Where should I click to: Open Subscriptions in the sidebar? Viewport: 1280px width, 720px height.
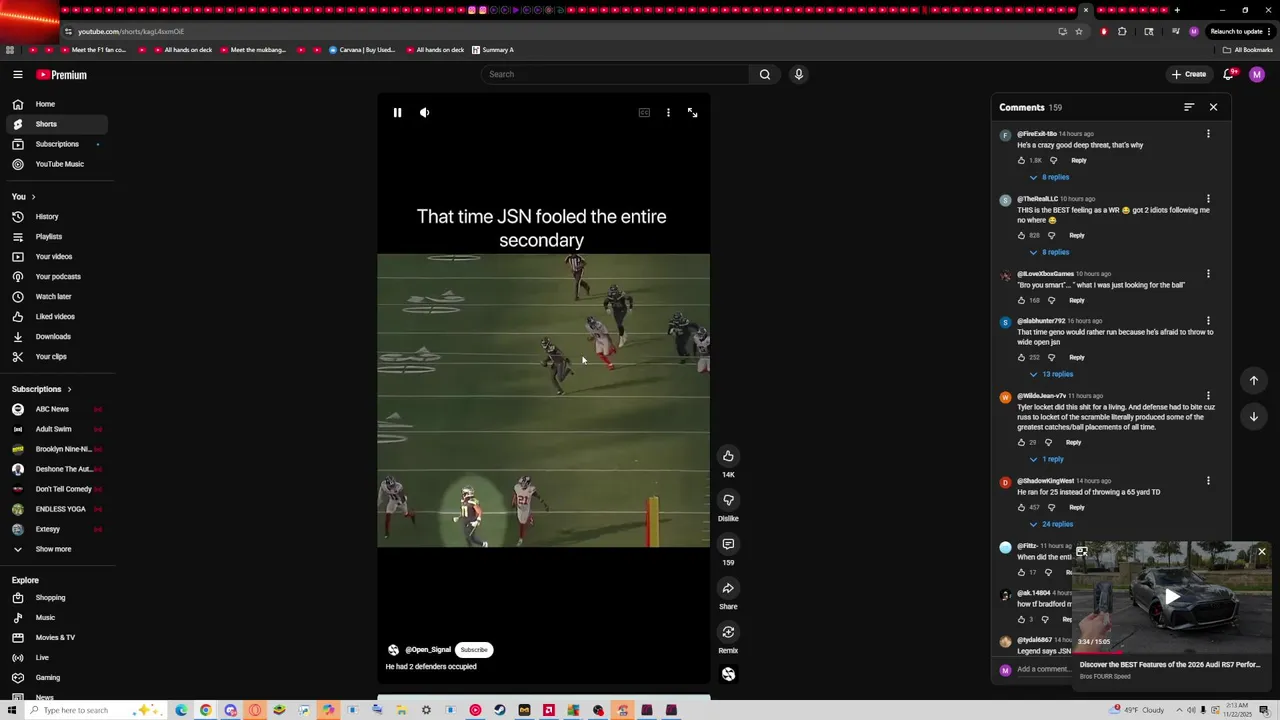click(56, 144)
